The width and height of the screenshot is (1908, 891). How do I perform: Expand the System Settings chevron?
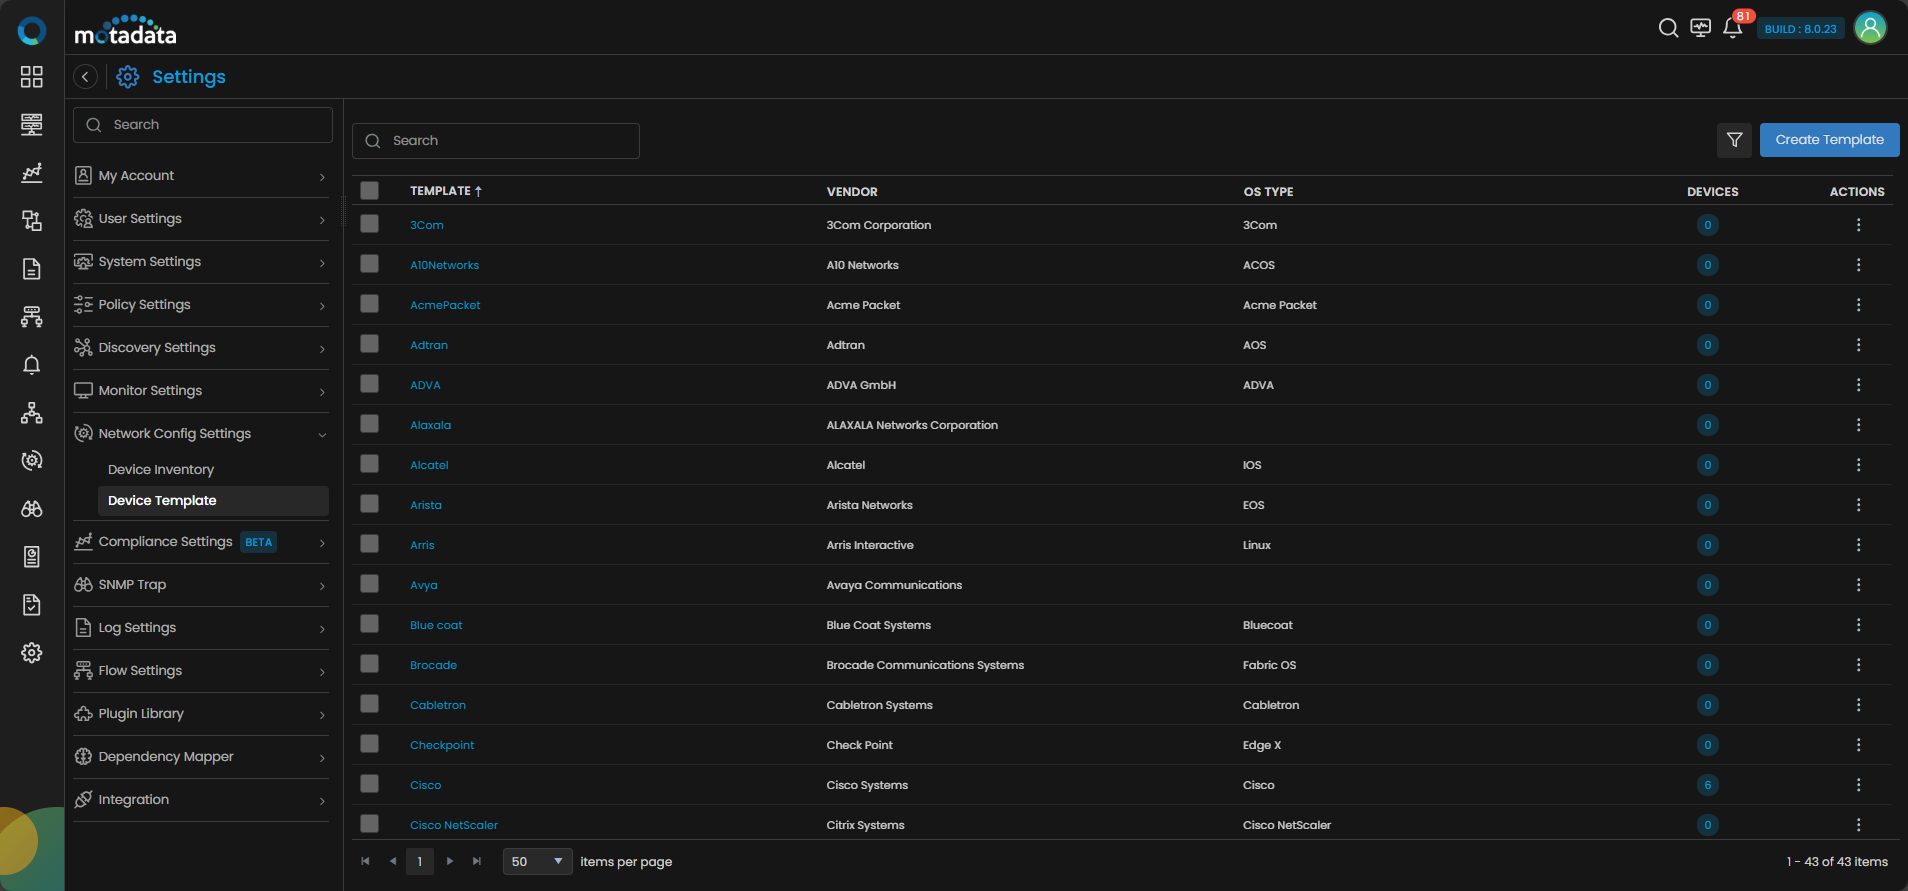coord(322,263)
